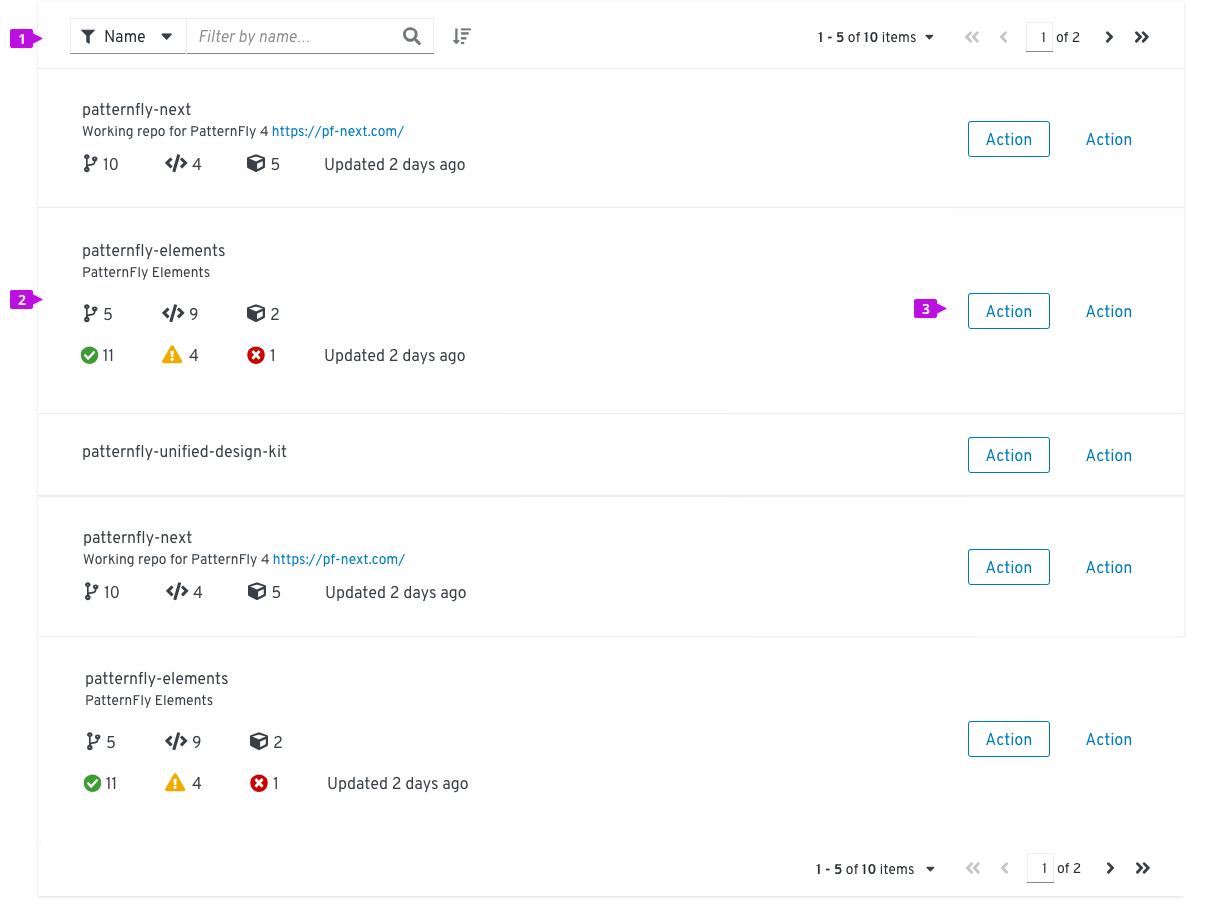Screen dimensions: 1209x900
Task: Expand bottom '1 - 5 of 10 items' dropdown
Action: (875, 869)
